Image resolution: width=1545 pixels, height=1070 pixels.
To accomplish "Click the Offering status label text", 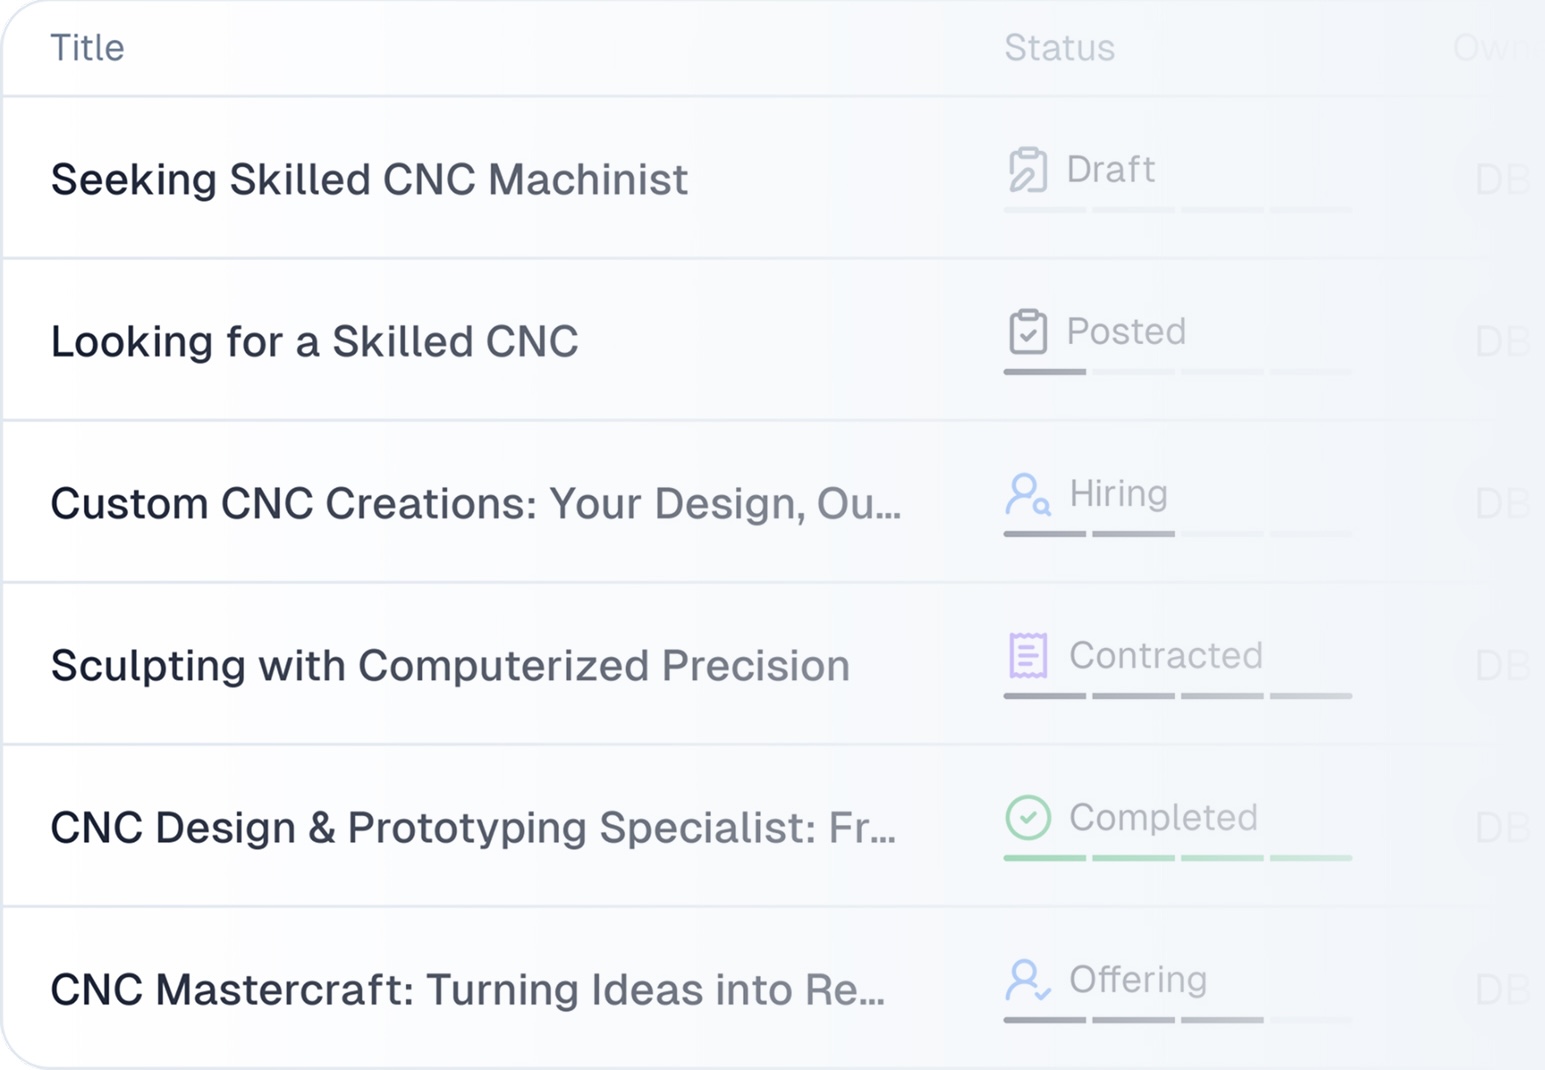I will tap(1138, 979).
